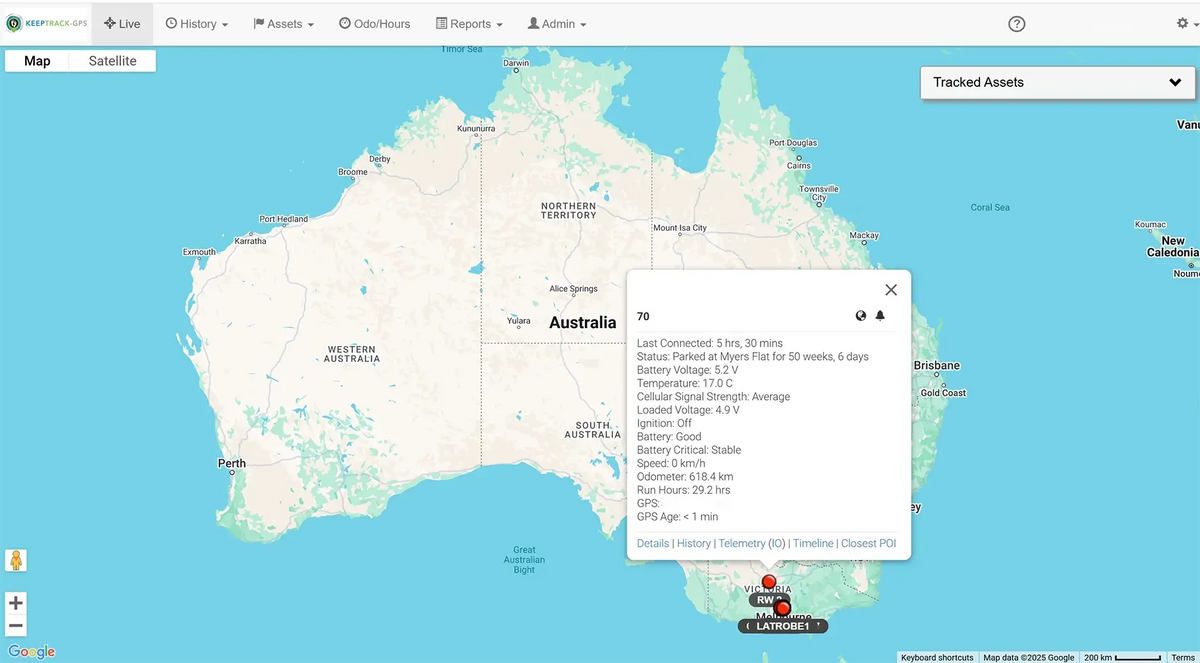The height and width of the screenshot is (663, 1200).
Task: Click the Alice Springs label on map
Action: click(x=574, y=289)
